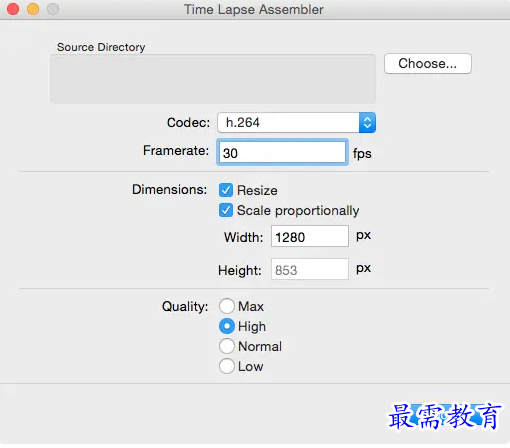Select the High quality radio button
The image size is (510, 448).
[227, 326]
